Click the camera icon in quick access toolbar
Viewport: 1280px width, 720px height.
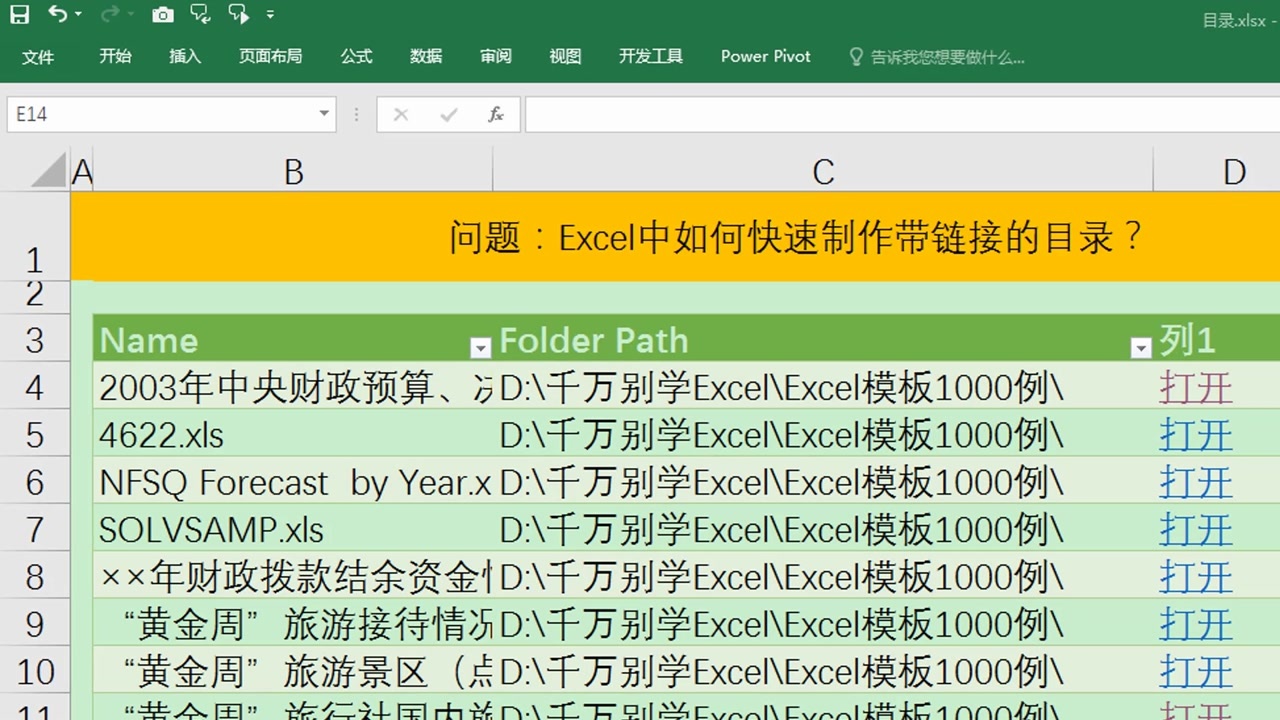[162, 15]
